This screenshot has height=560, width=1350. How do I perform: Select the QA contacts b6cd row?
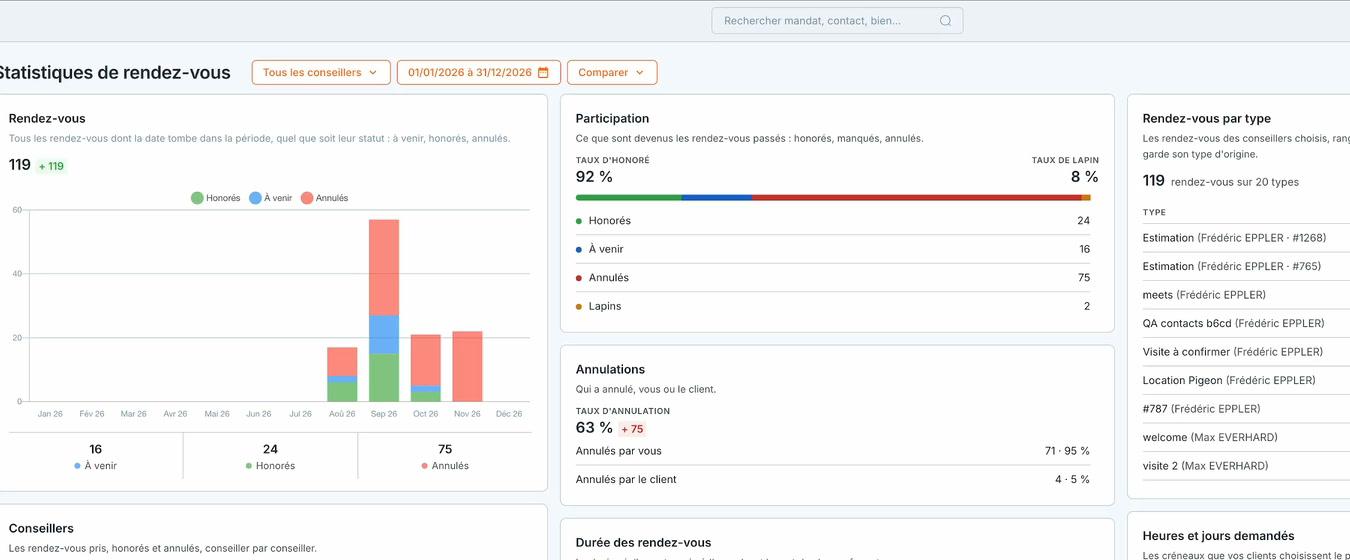tap(1246, 323)
